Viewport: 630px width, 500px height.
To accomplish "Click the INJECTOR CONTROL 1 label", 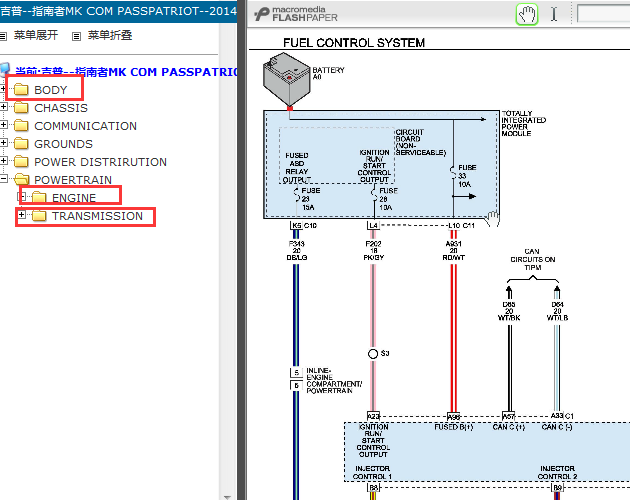I will point(372,473).
